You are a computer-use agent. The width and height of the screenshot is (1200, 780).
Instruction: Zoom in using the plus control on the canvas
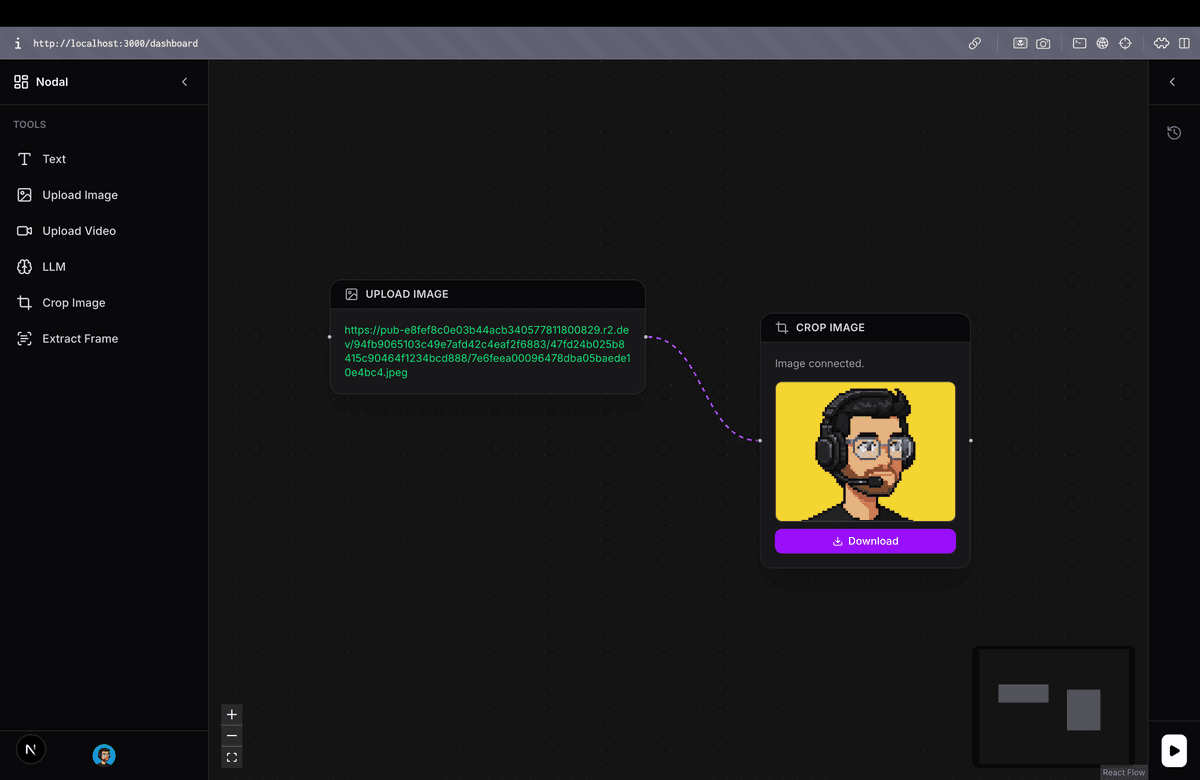pyautogui.click(x=232, y=714)
